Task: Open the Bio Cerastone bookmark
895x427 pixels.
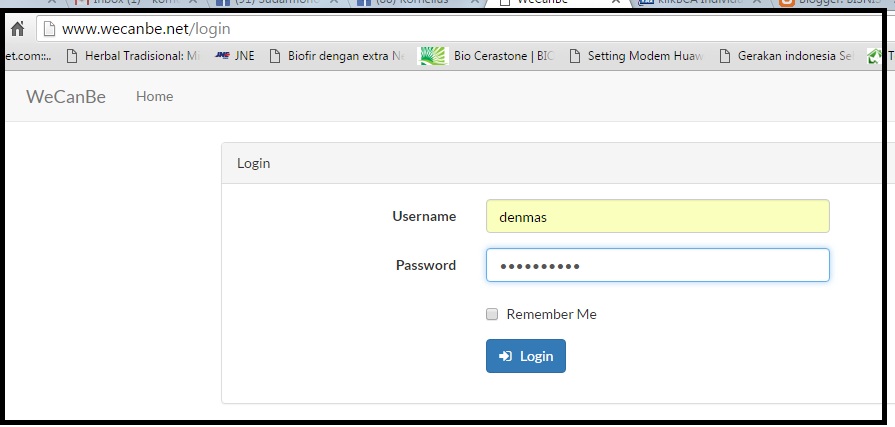Action: (487, 56)
